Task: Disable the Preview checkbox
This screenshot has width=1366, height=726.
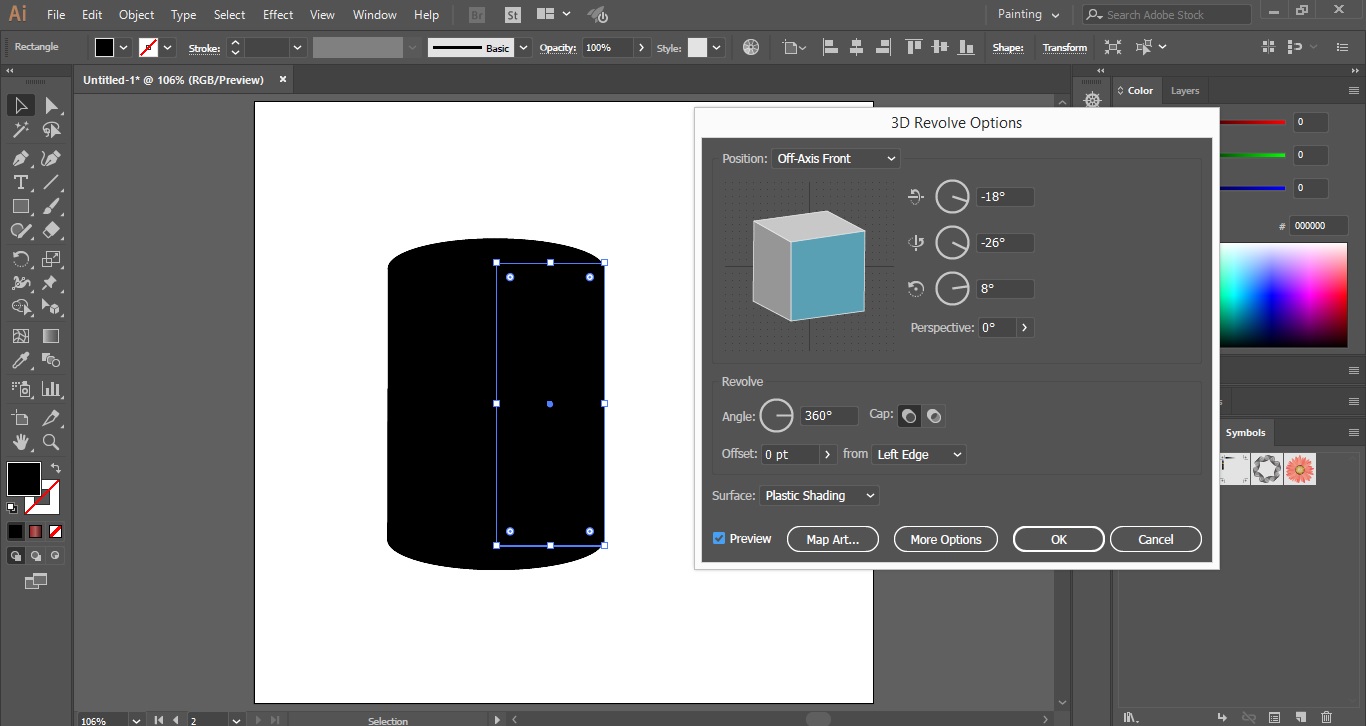Action: tap(718, 538)
